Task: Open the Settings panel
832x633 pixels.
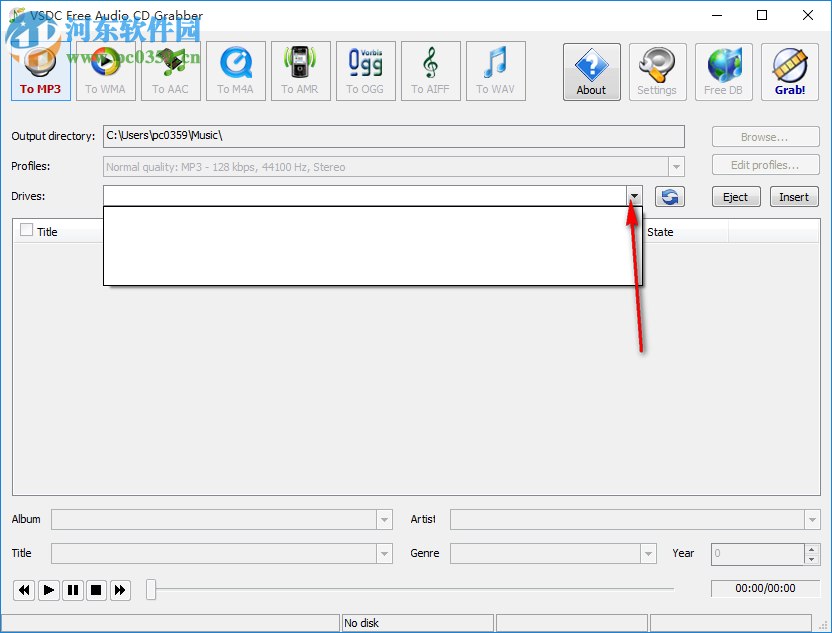Action: [x=657, y=70]
